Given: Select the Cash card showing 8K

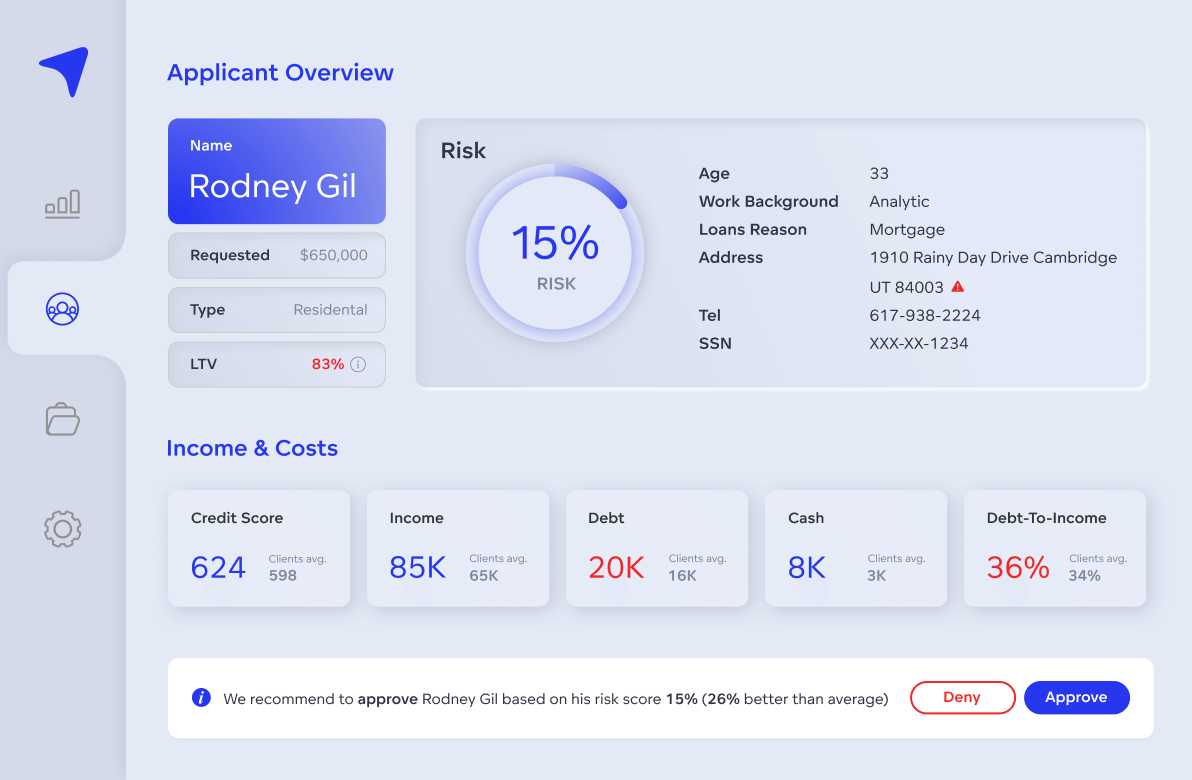Looking at the screenshot, I should click(x=856, y=547).
